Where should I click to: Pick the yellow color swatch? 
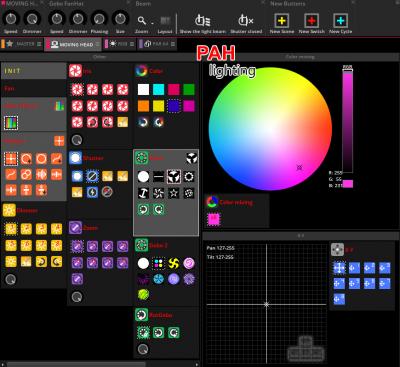click(x=158, y=106)
